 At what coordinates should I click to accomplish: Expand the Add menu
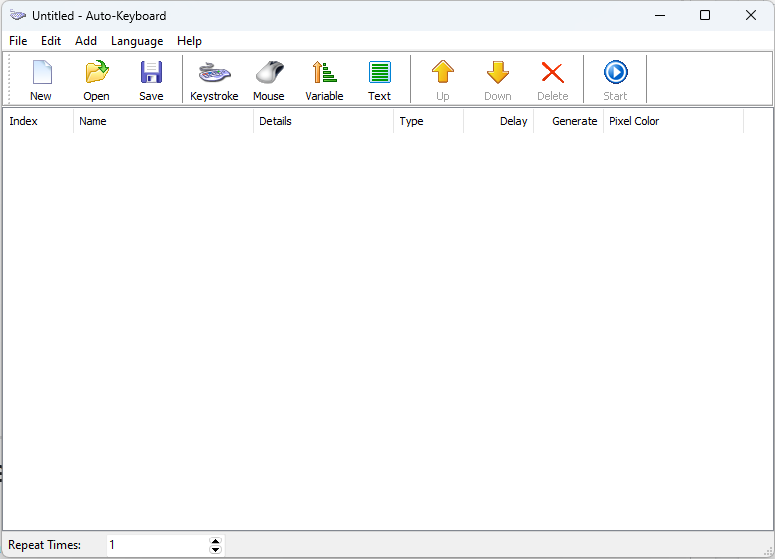(86, 41)
